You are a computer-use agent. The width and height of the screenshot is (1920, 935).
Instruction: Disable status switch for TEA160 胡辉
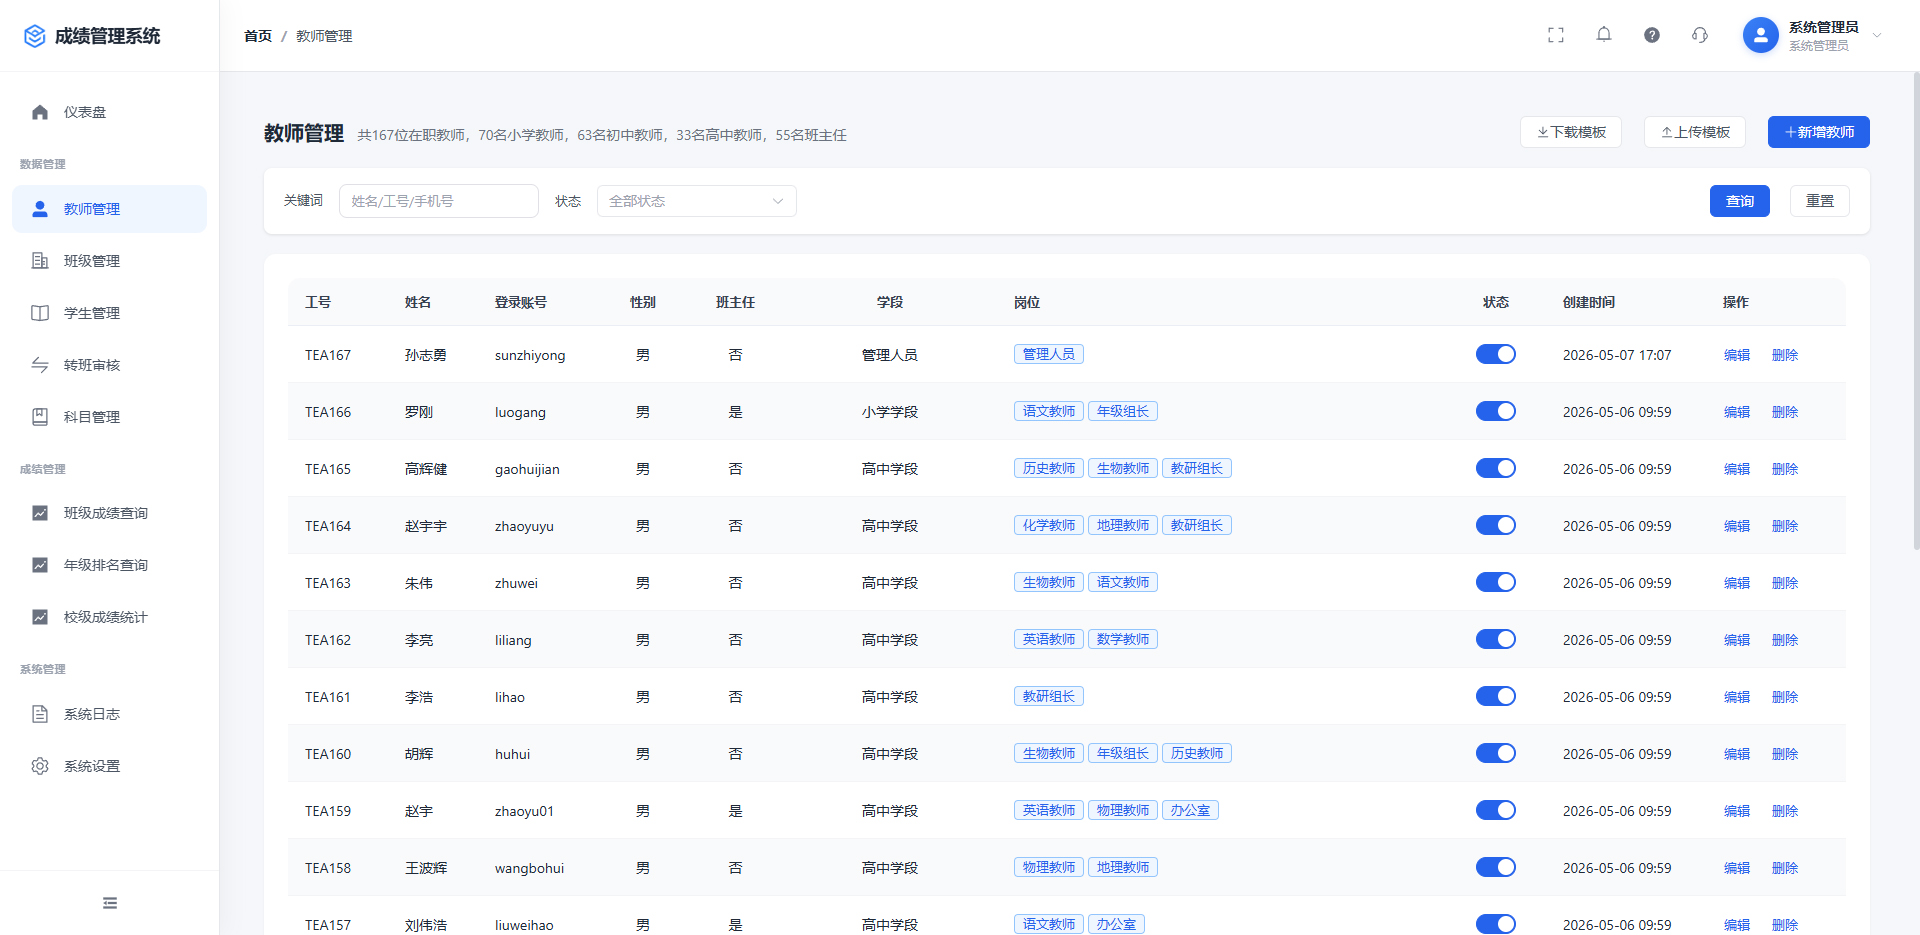coord(1496,753)
